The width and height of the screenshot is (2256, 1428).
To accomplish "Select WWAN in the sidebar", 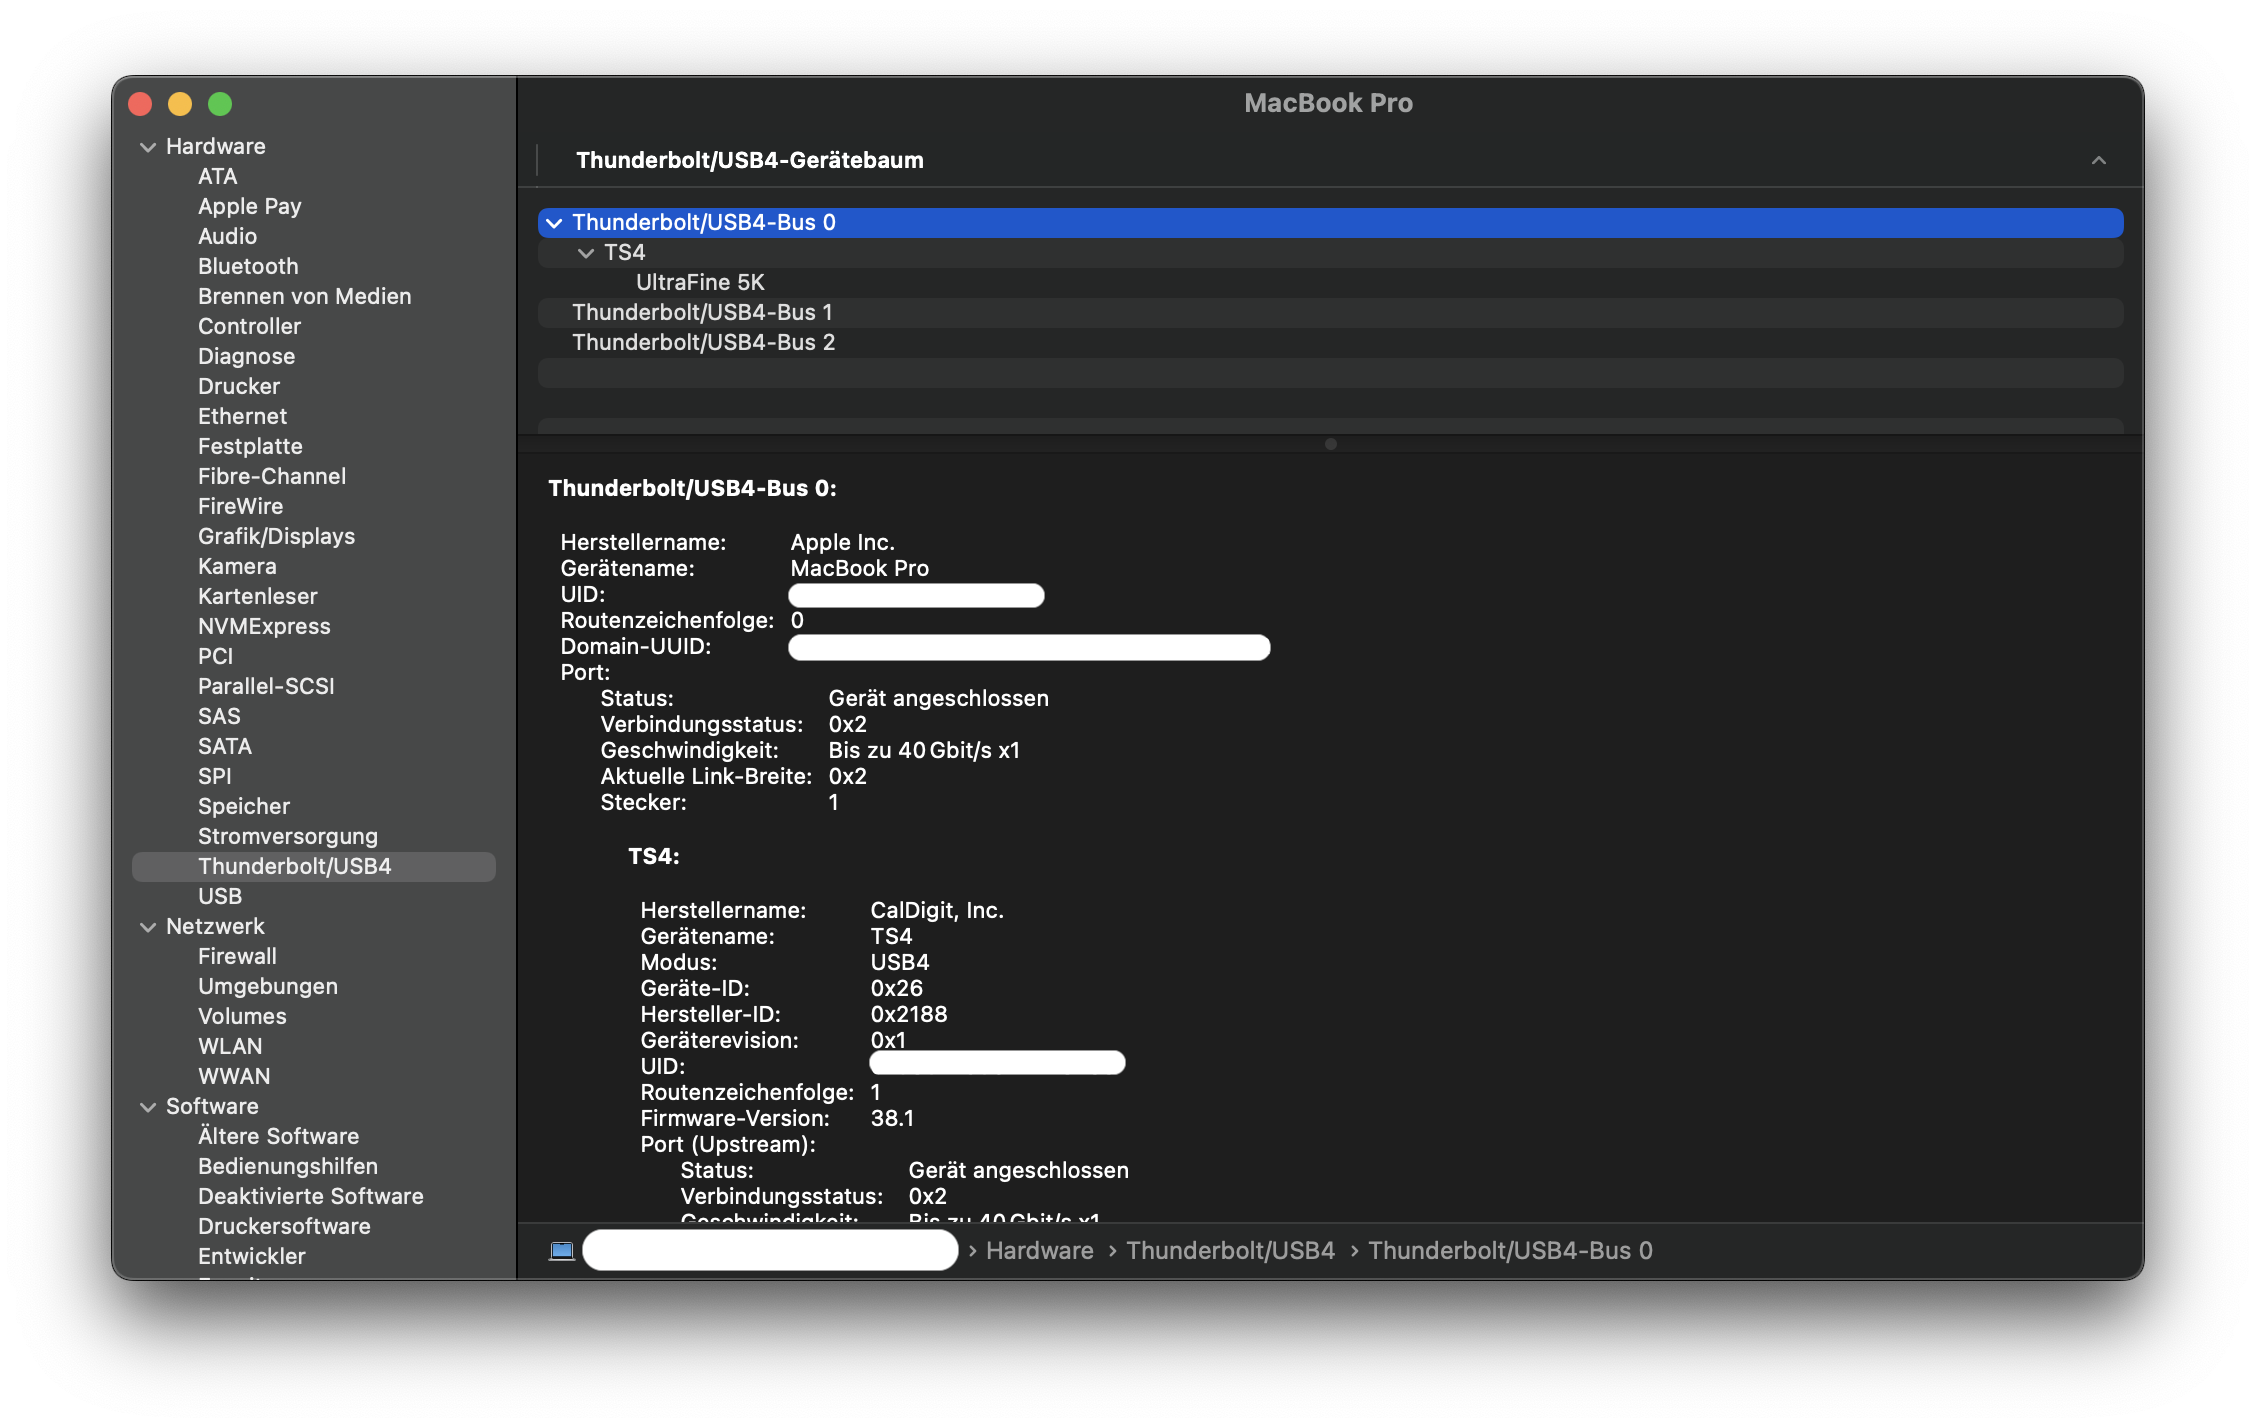I will click(234, 1076).
